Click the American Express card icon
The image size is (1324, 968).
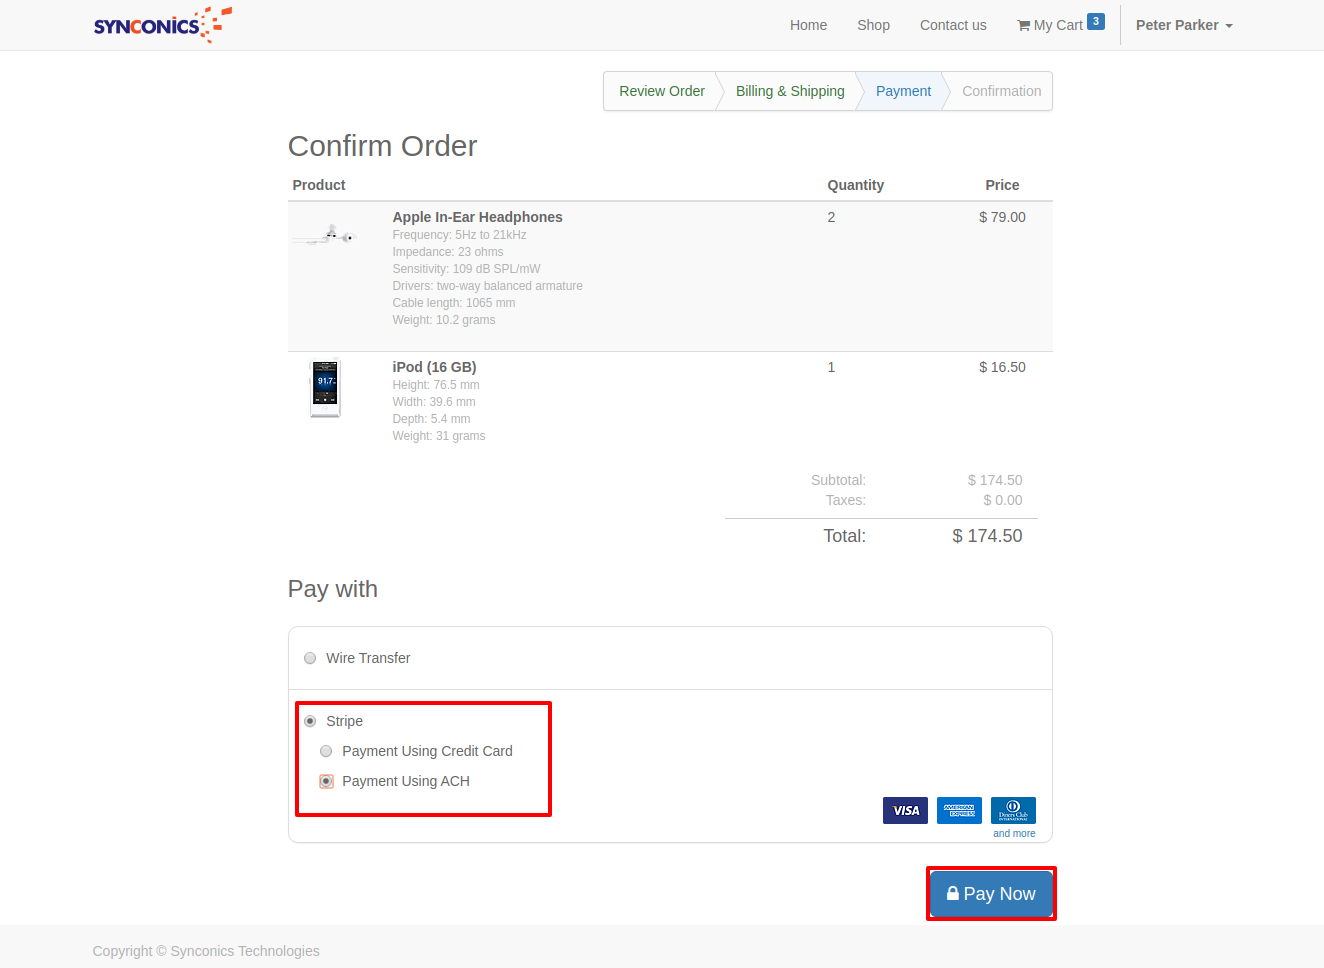[x=959, y=810]
